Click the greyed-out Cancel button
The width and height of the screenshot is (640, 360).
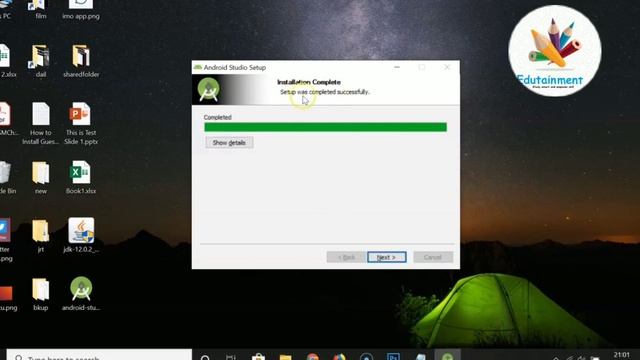tap(433, 257)
